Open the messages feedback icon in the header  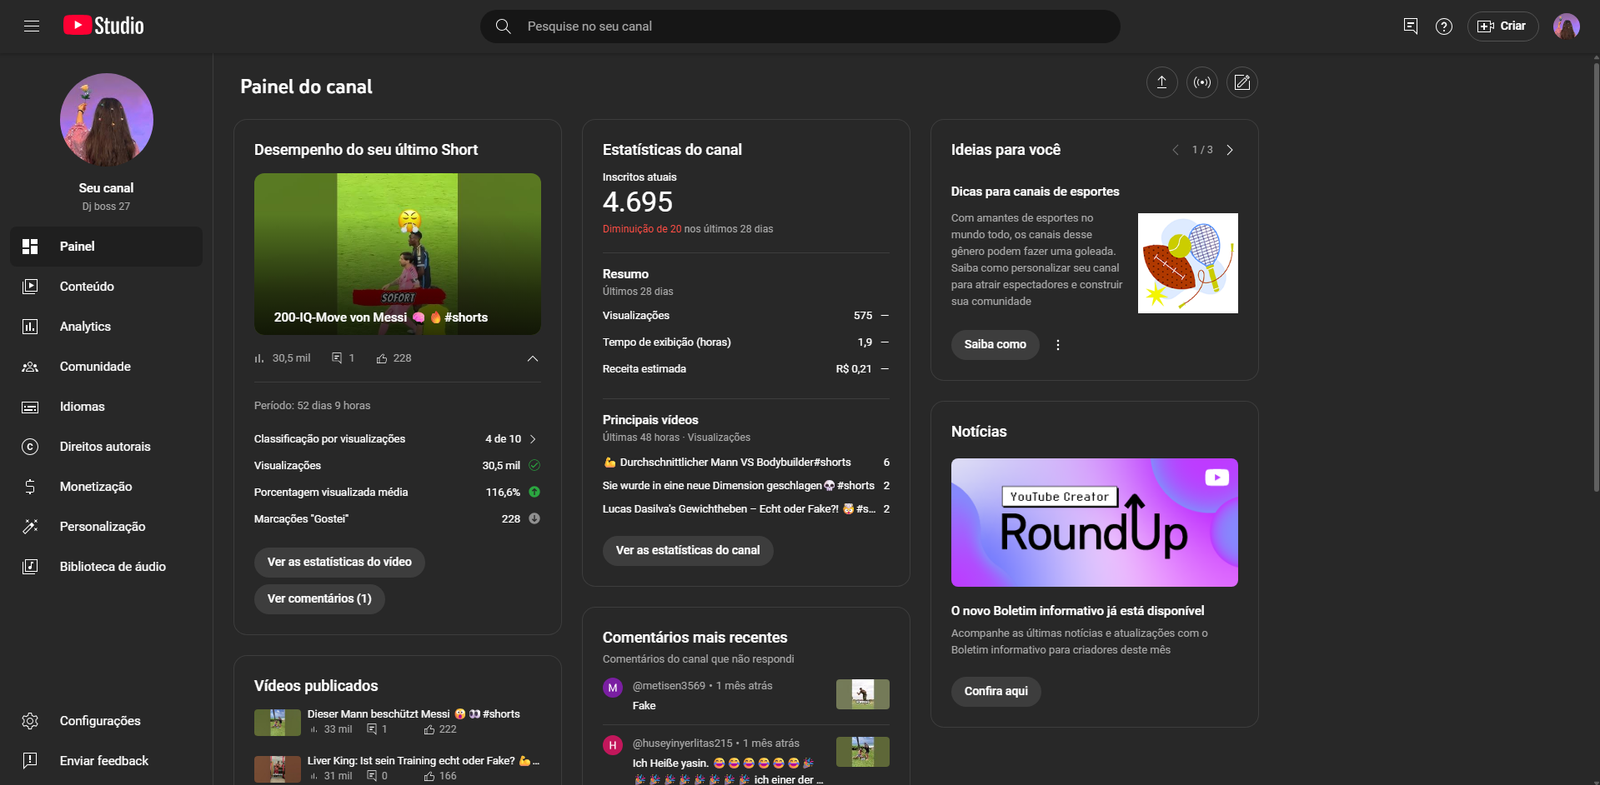coord(1410,26)
